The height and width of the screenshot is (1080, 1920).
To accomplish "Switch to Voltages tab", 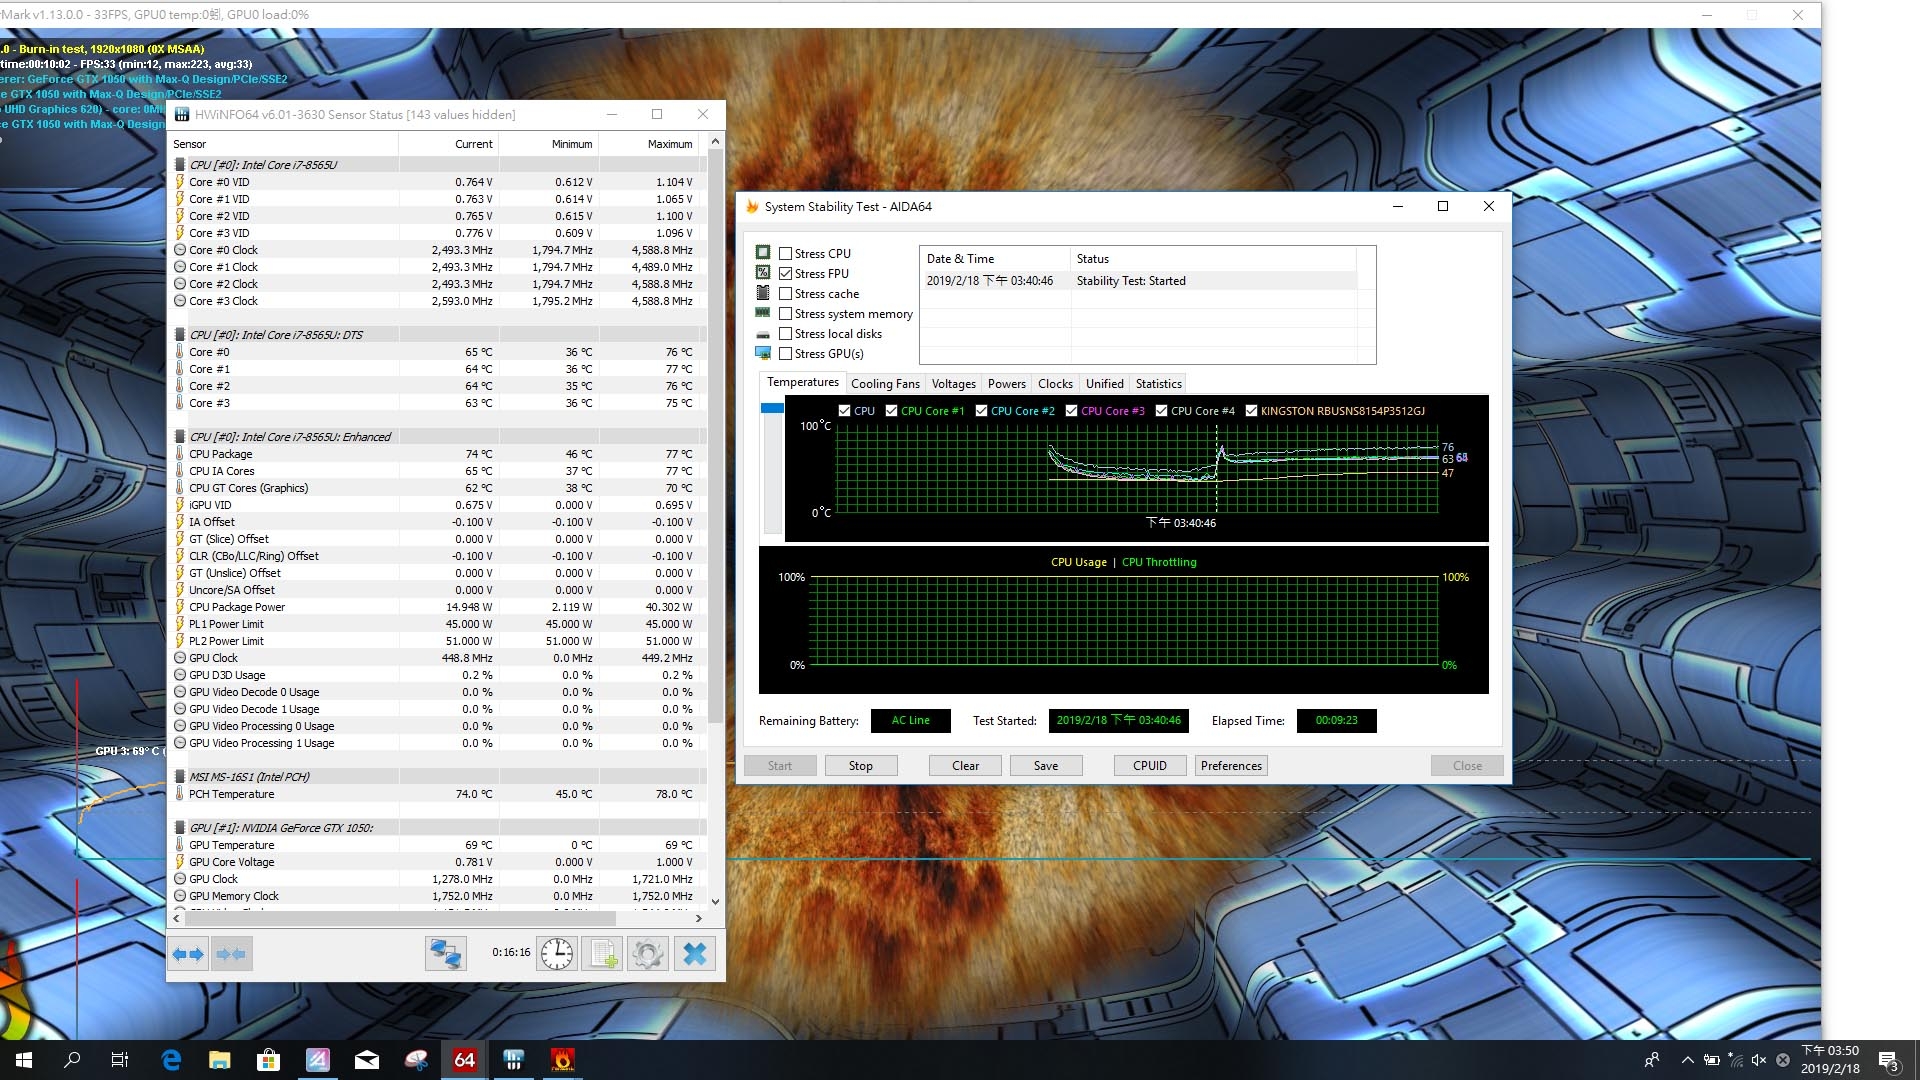I will click(x=953, y=384).
